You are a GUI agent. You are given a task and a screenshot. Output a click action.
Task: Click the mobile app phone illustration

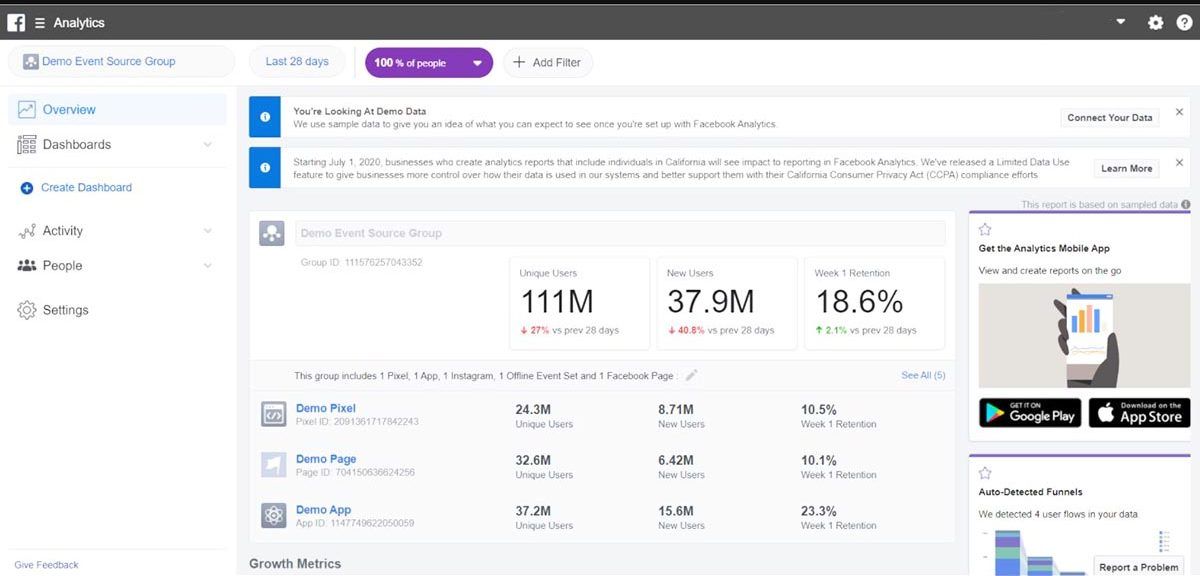click(1084, 335)
